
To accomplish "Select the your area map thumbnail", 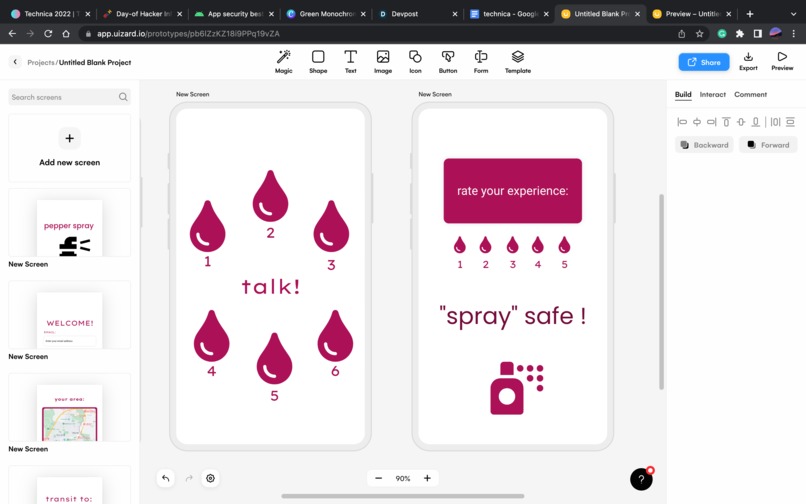I will click(69, 408).
